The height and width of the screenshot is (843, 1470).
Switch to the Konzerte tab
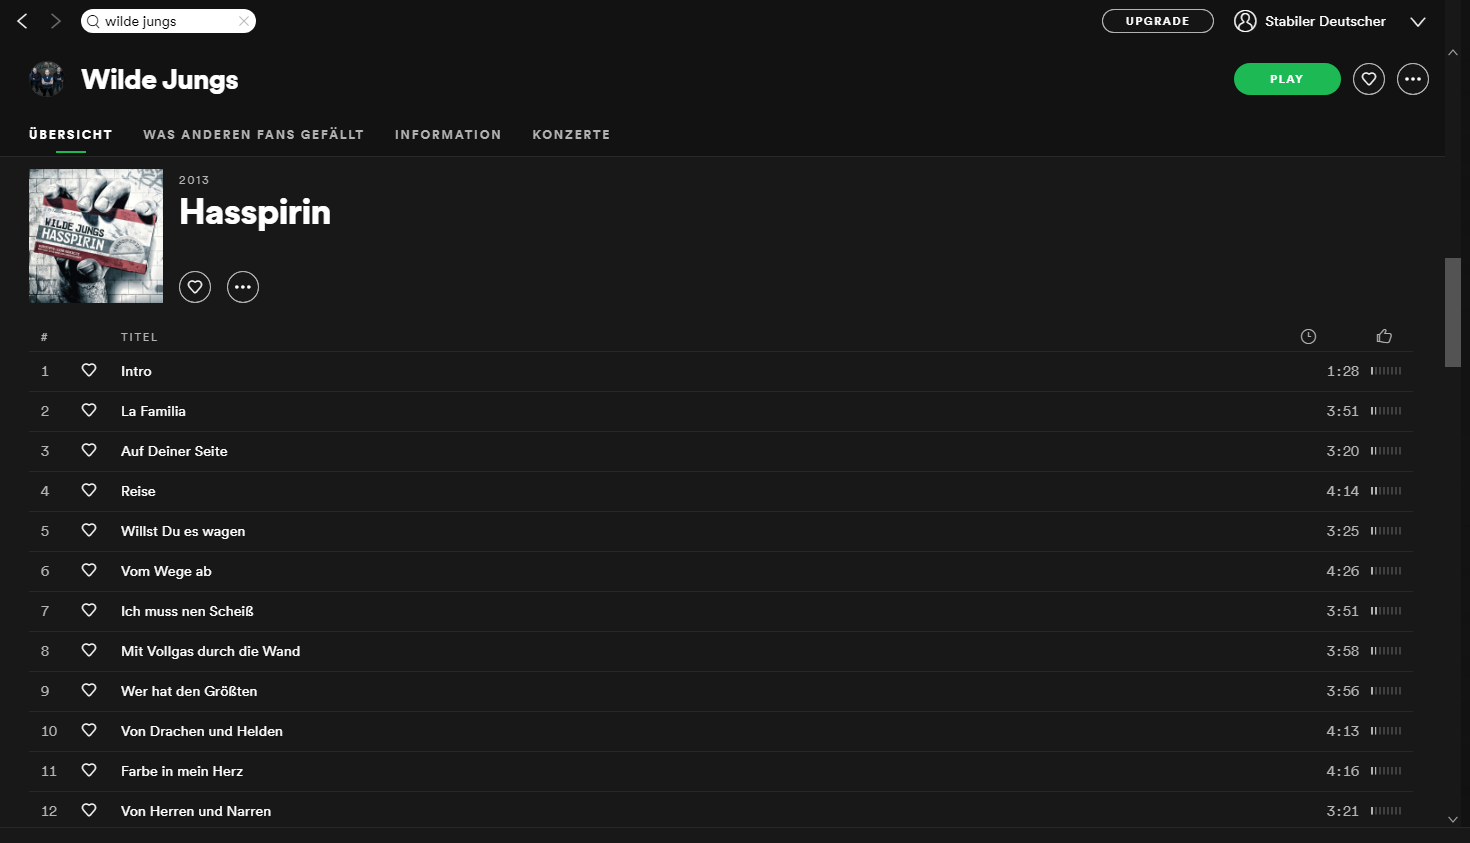click(x=571, y=134)
